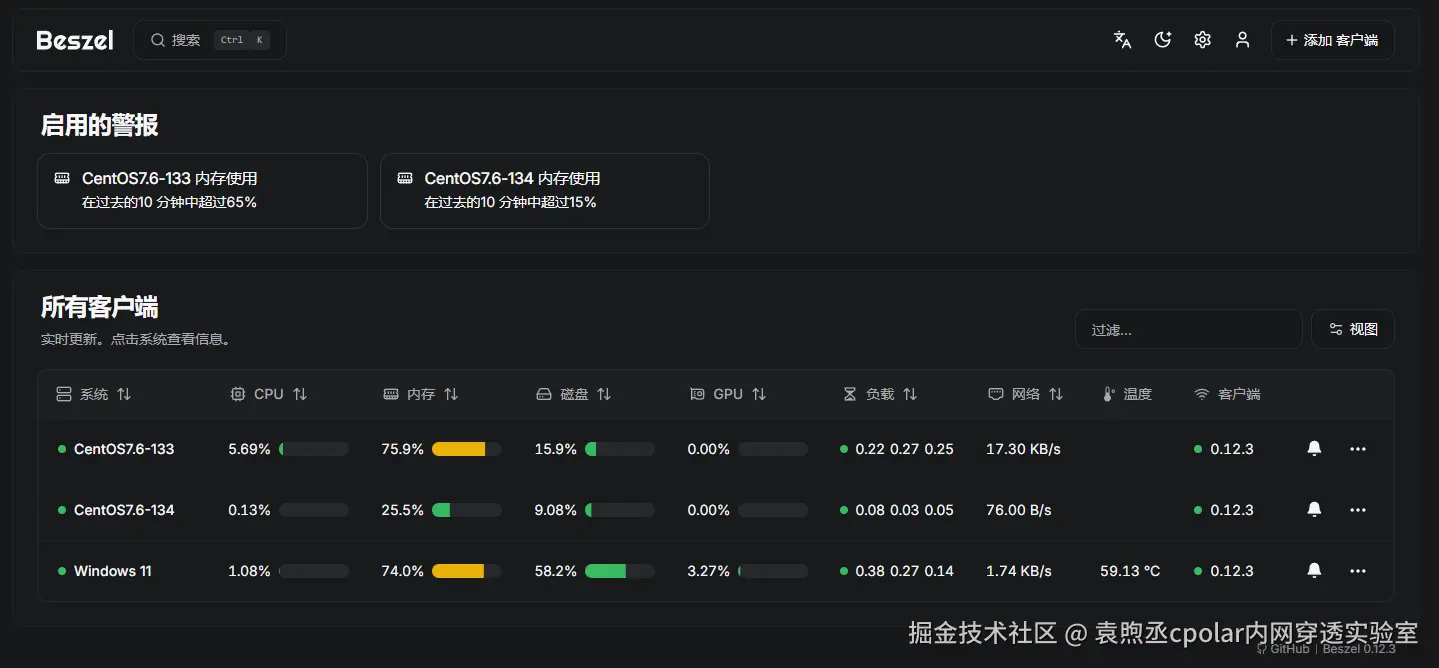
Task: Sort by 磁盘 column header
Action: point(574,394)
